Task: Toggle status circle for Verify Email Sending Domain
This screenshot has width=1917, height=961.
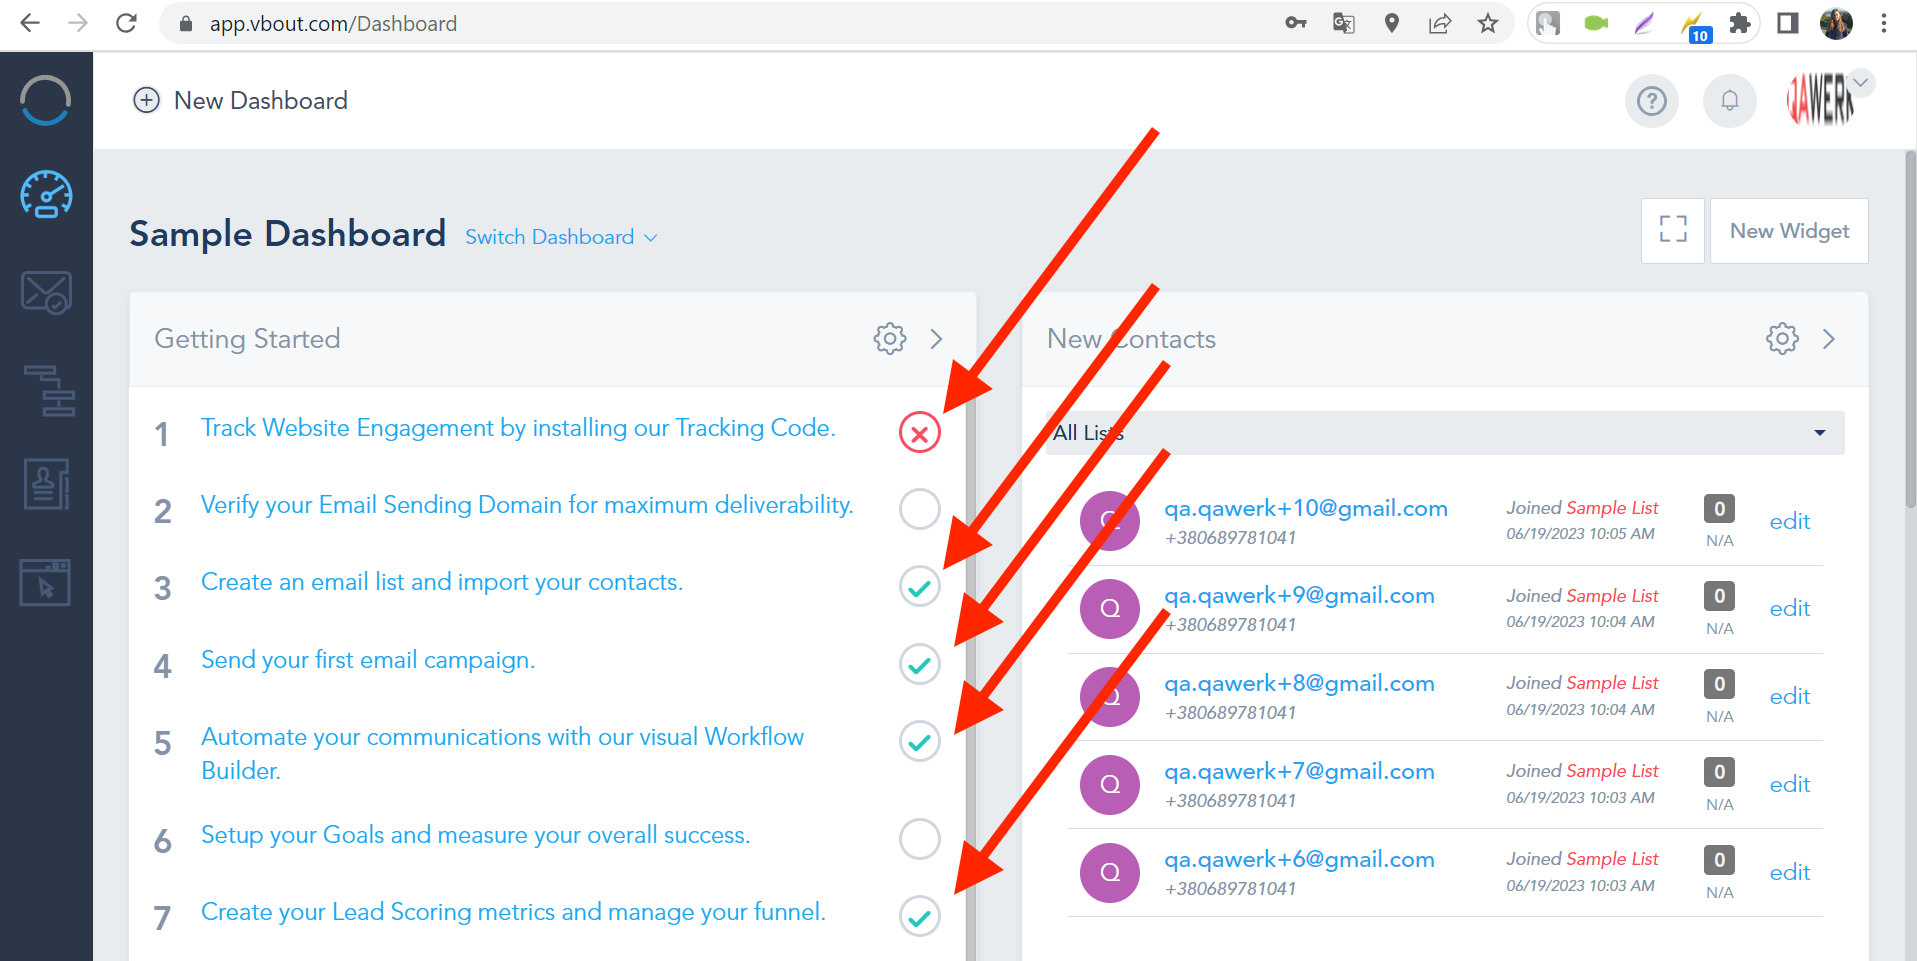Action: 920,509
